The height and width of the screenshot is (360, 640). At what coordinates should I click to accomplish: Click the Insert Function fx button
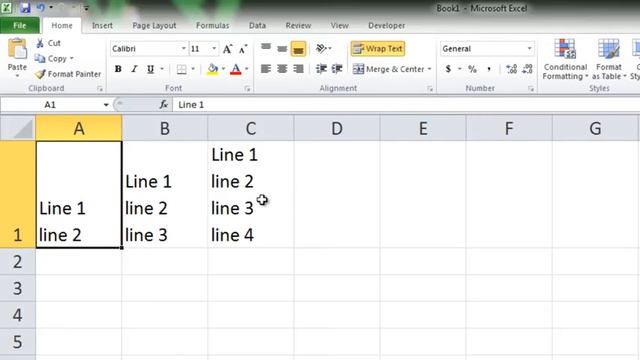(x=163, y=105)
